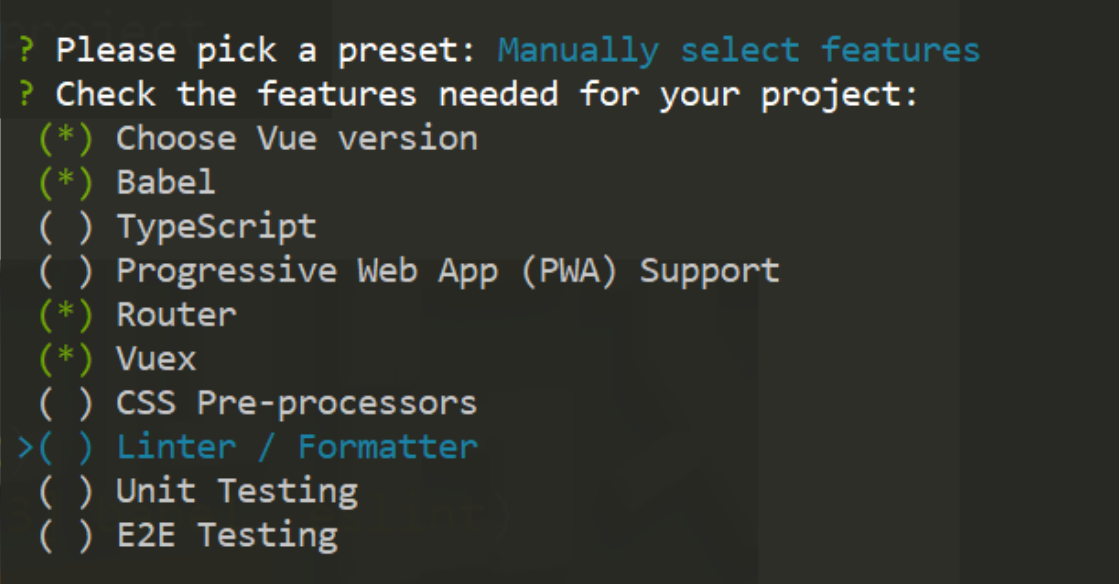
Task: Check the CSS Pre-processors checkbox
Action: click(x=66, y=403)
